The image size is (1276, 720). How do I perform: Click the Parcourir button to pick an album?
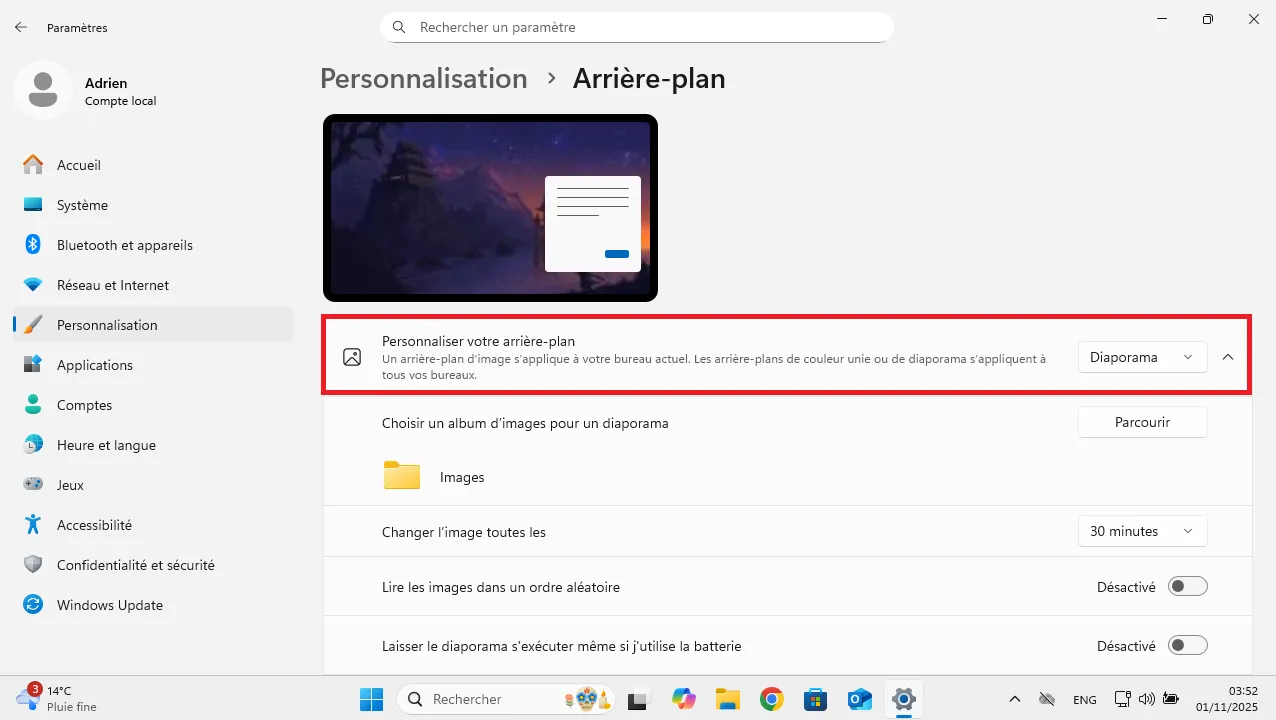[1142, 422]
